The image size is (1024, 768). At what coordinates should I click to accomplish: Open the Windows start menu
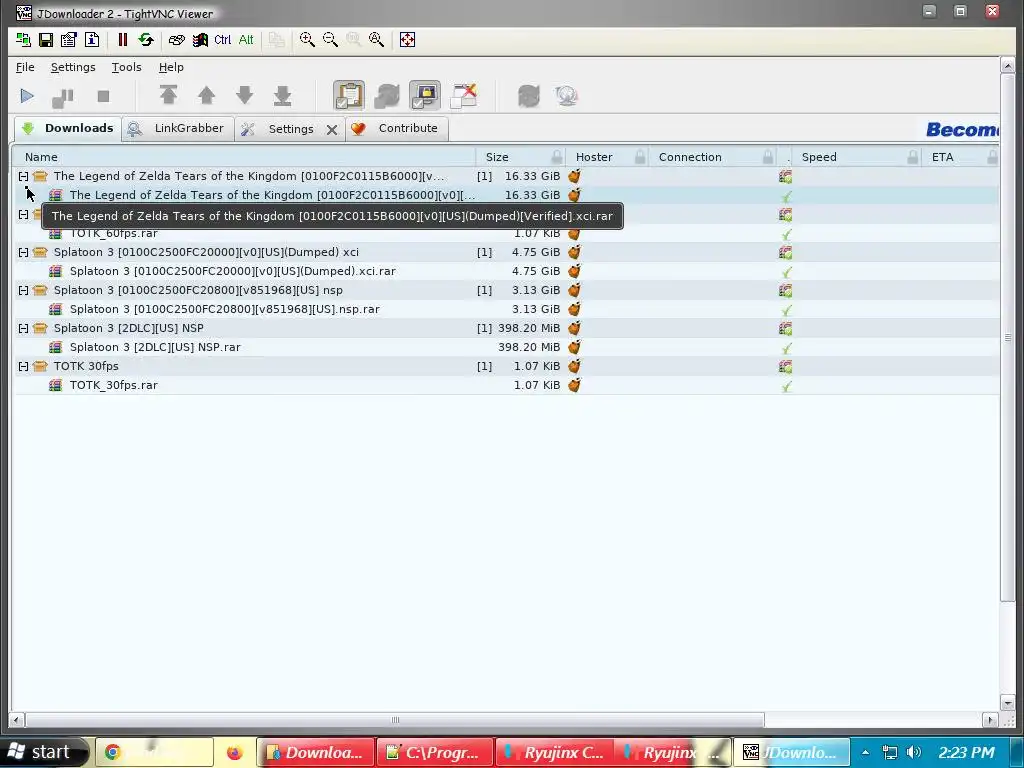[x=42, y=752]
